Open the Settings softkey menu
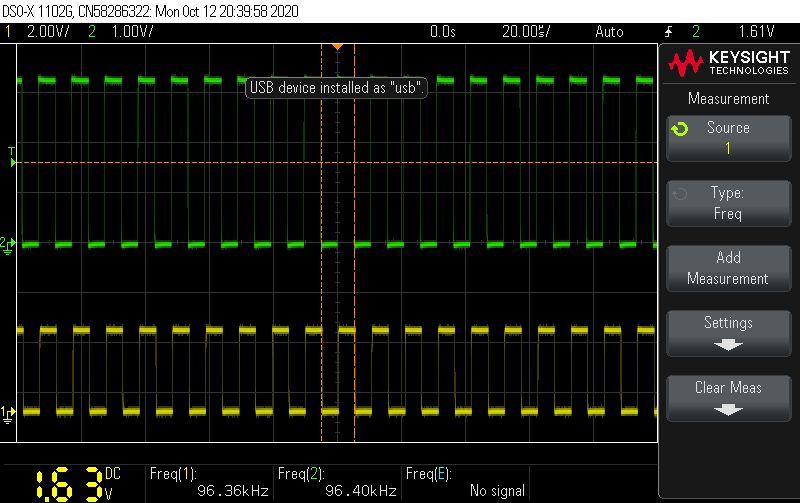 729,333
